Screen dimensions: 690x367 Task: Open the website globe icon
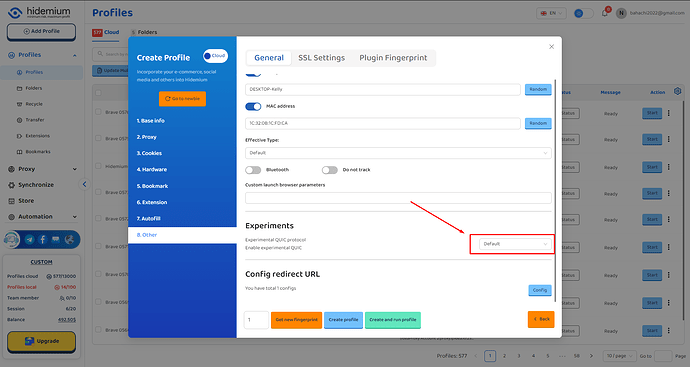(69, 239)
